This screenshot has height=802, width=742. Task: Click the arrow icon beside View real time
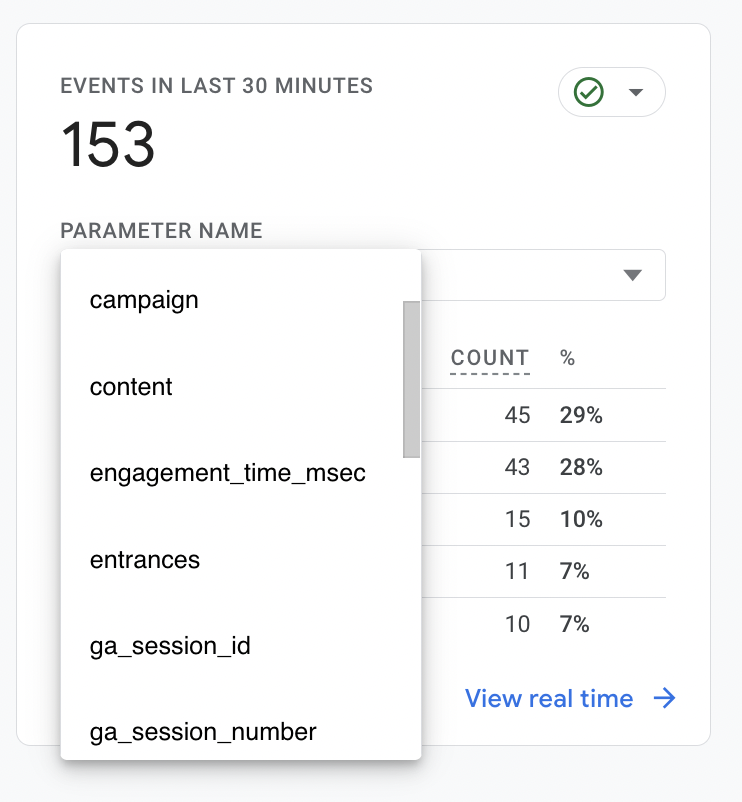point(664,698)
